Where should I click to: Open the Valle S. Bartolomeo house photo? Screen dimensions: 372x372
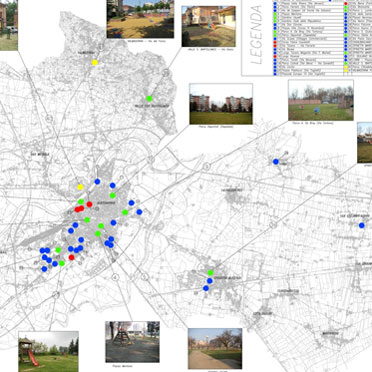[x=209, y=26]
